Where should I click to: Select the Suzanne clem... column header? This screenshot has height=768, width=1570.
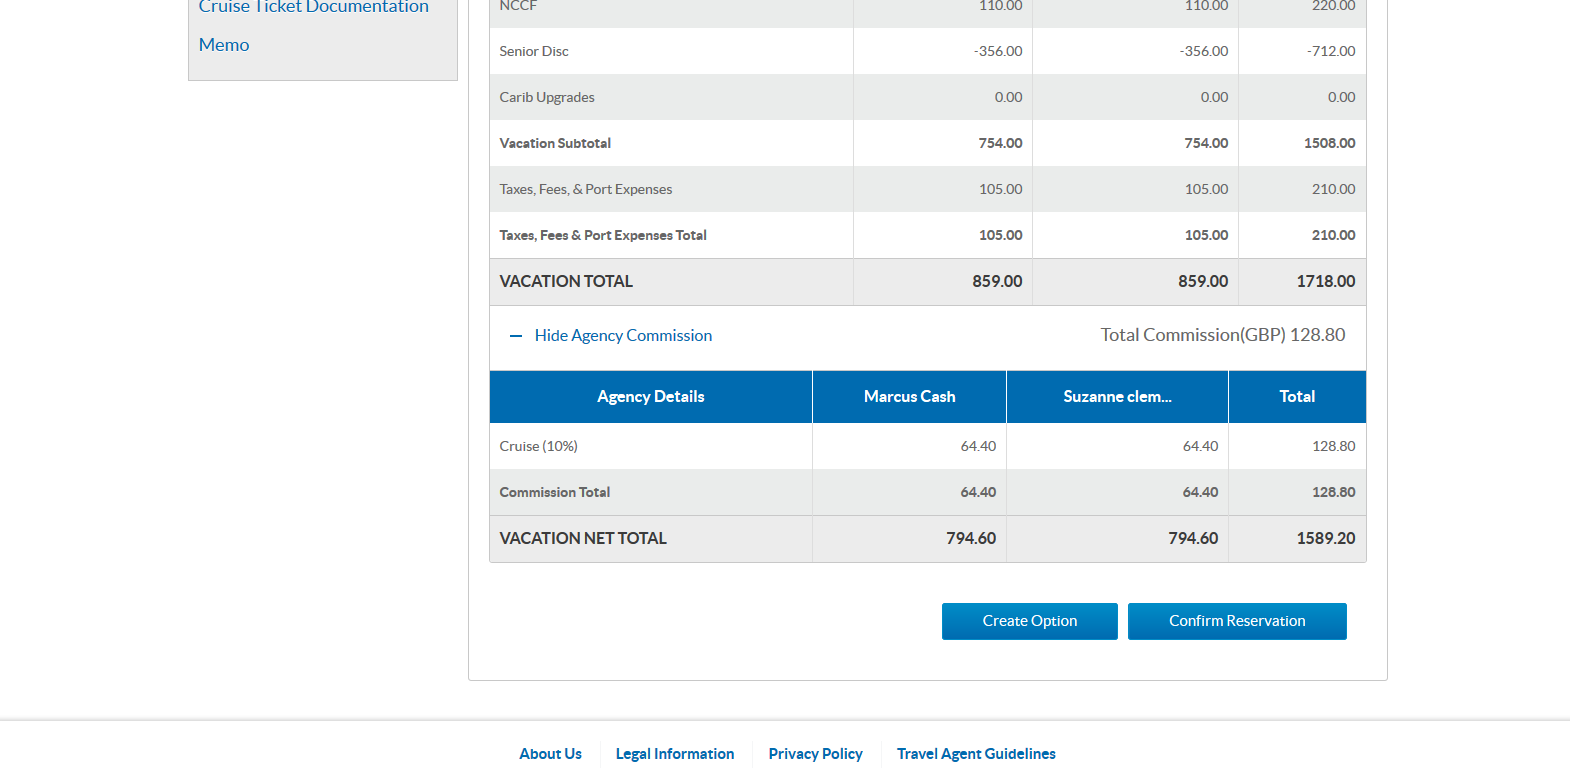click(x=1117, y=397)
